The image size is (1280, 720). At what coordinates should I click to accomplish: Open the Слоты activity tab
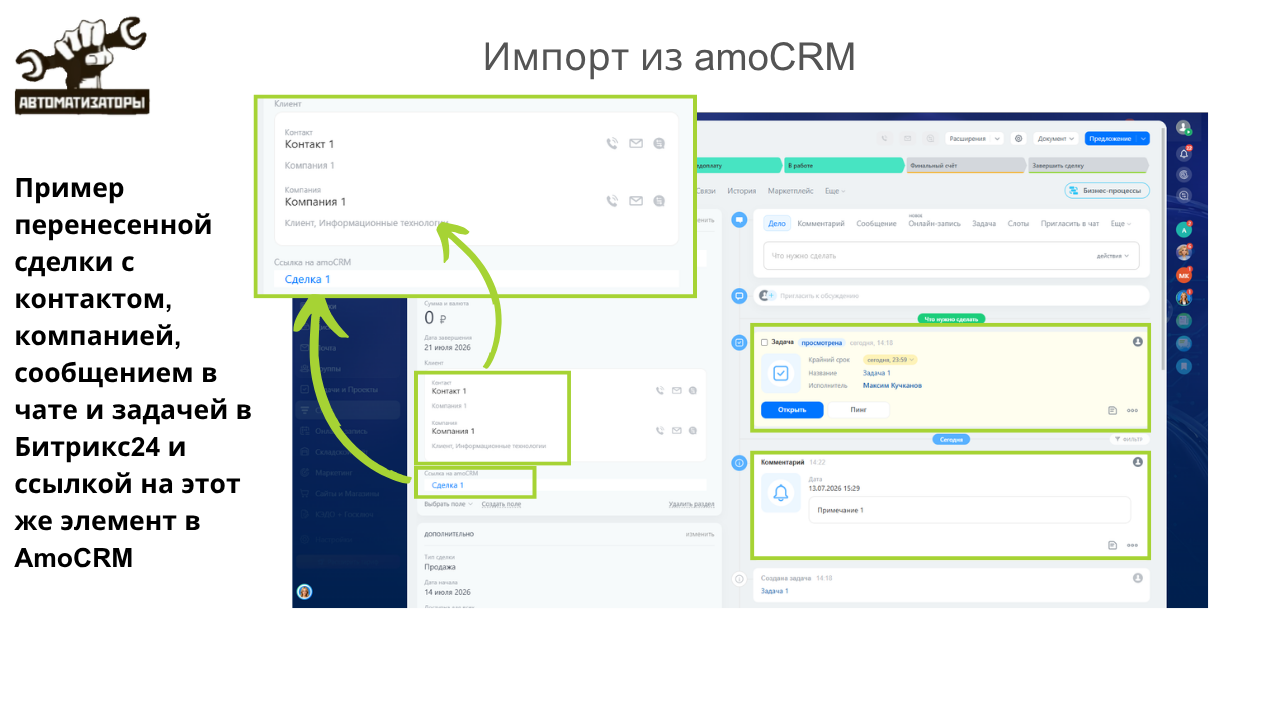[x=1018, y=223]
